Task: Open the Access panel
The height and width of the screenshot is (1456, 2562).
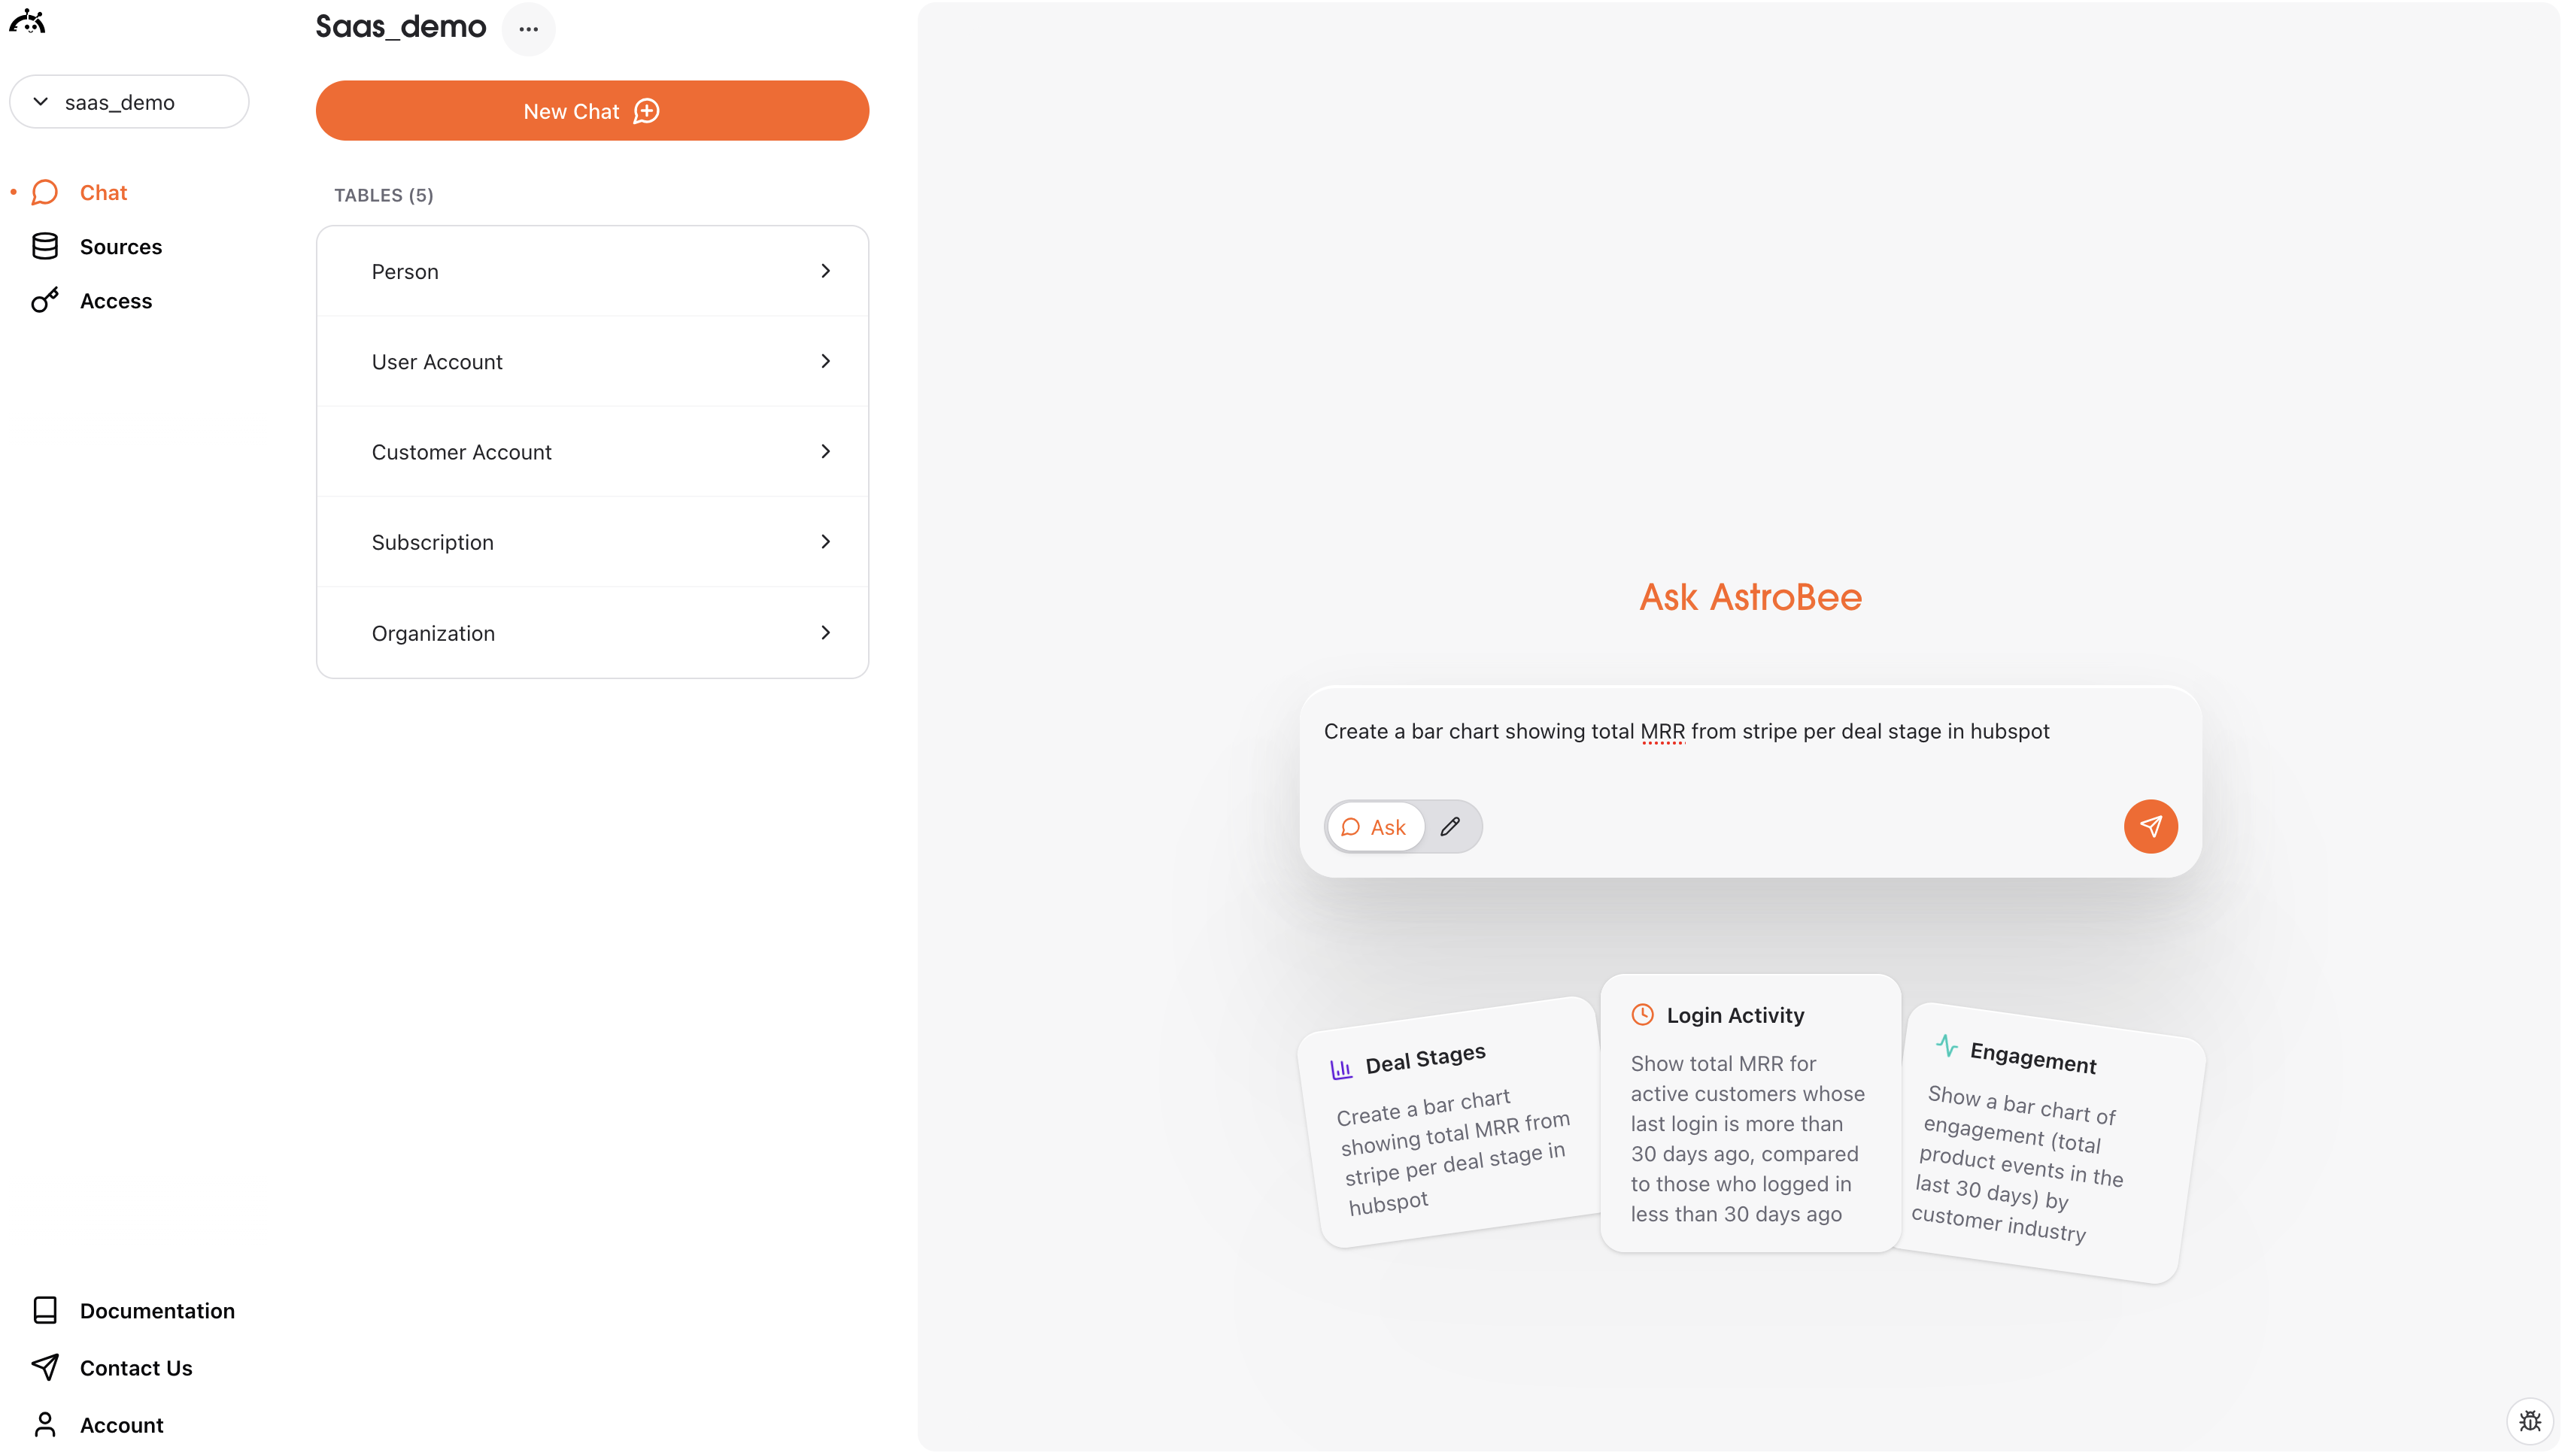Action: (x=117, y=300)
